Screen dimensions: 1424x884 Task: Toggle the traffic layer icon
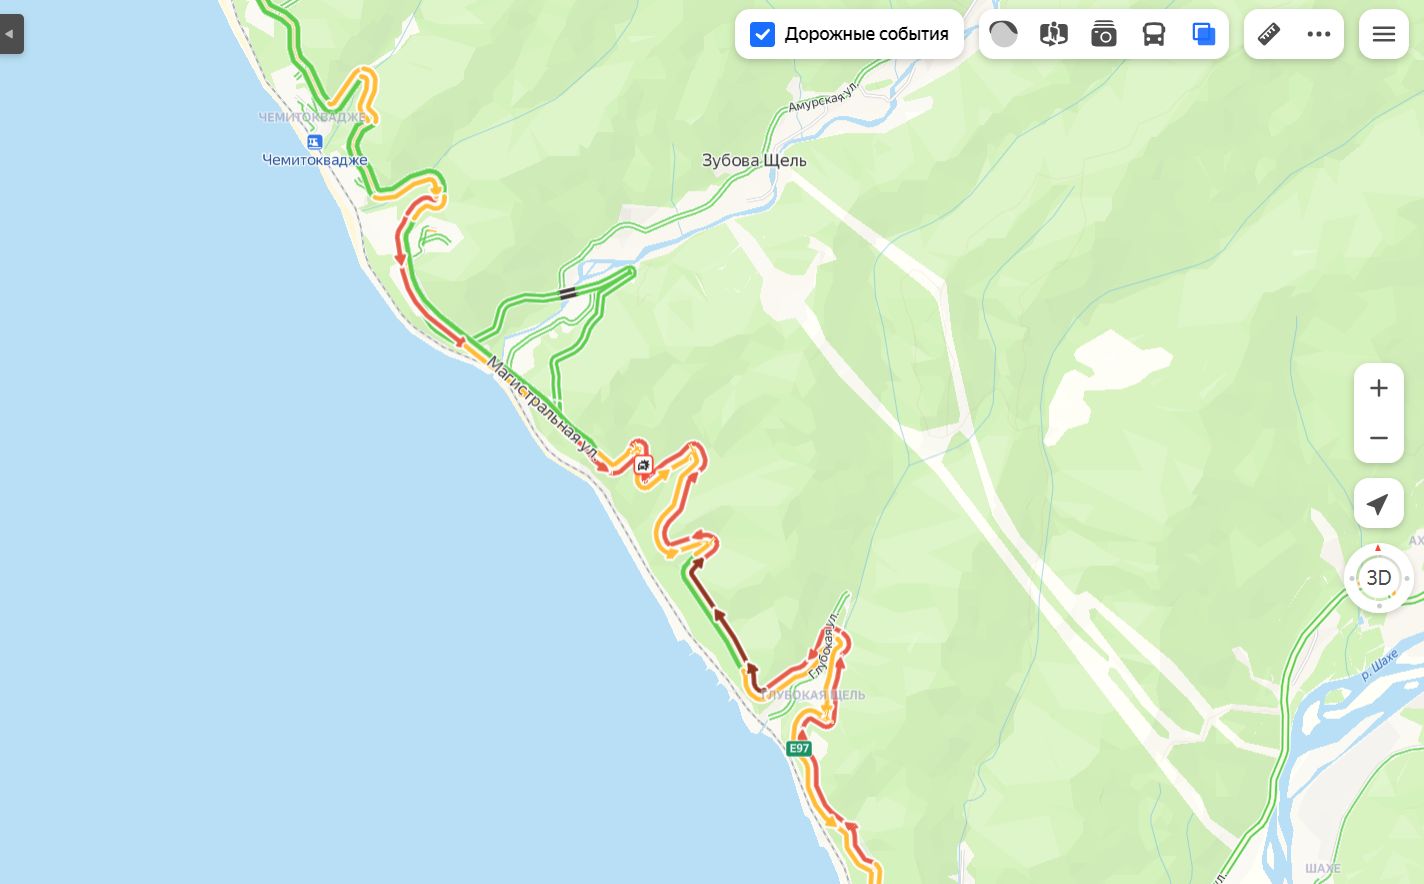pos(1003,34)
